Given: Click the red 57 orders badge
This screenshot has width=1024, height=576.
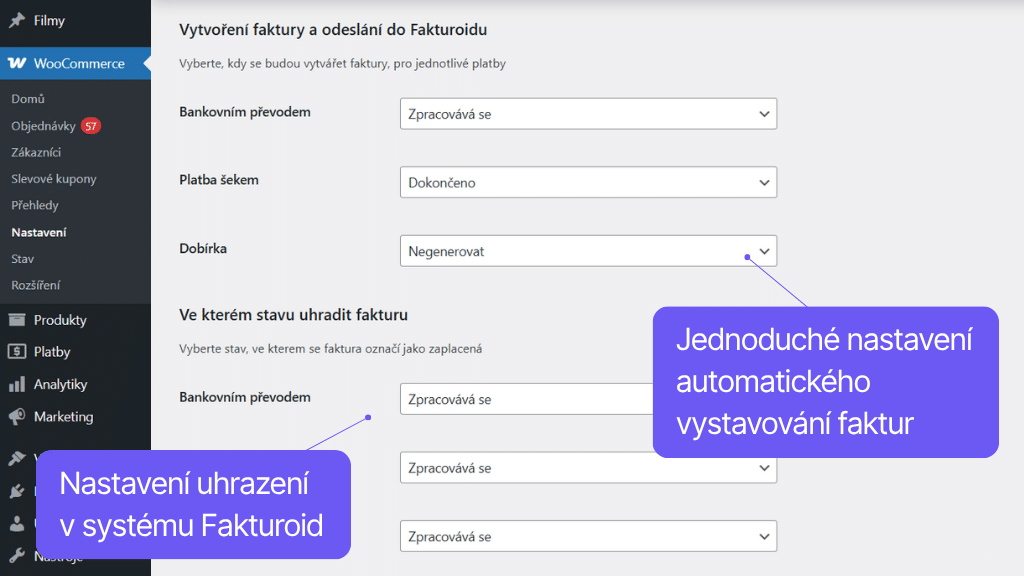Looking at the screenshot, I should pos(91,126).
